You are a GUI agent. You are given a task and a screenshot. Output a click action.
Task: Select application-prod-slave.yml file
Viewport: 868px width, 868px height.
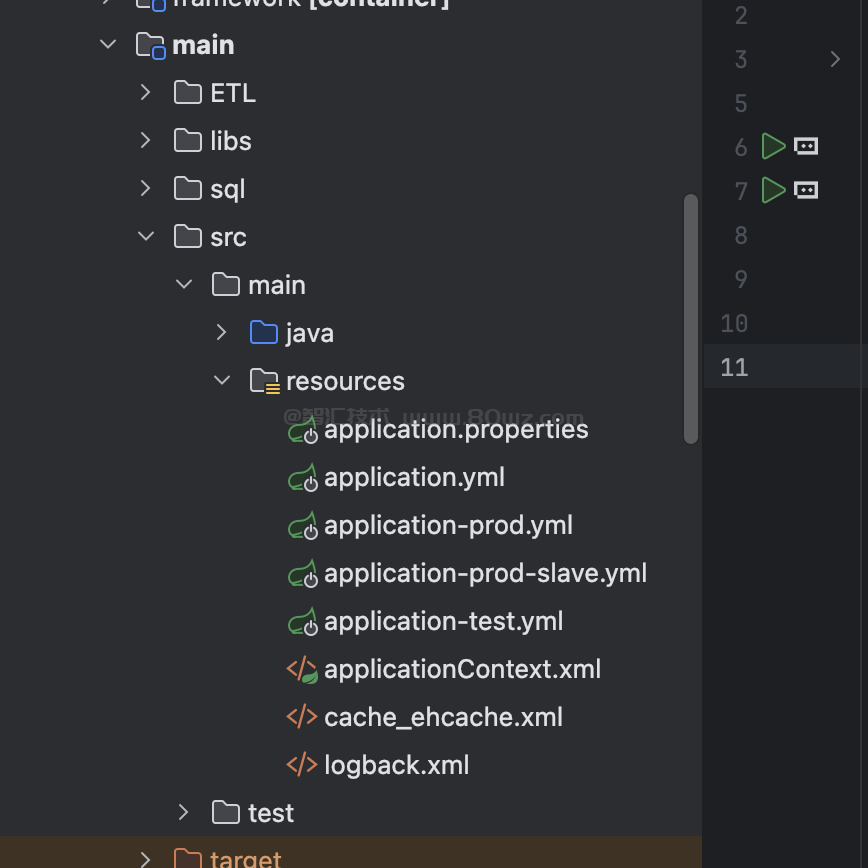485,573
